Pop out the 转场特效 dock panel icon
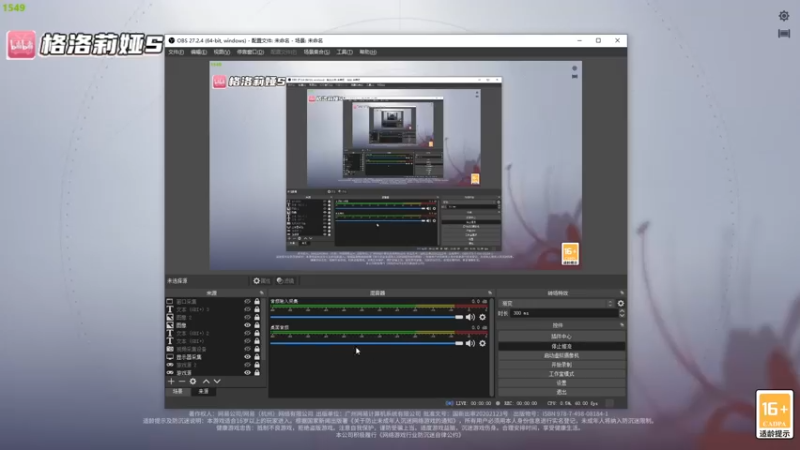 622,293
